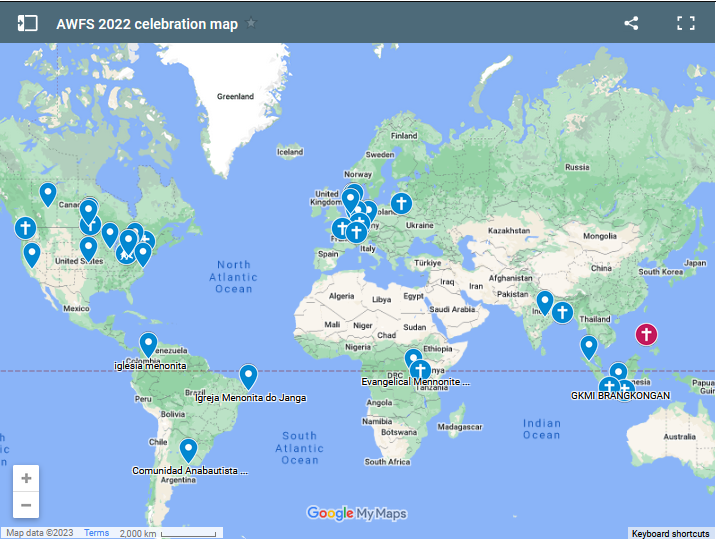Click the Keyboard shortcuts button
716x540 pixels.
pyautogui.click(x=671, y=533)
